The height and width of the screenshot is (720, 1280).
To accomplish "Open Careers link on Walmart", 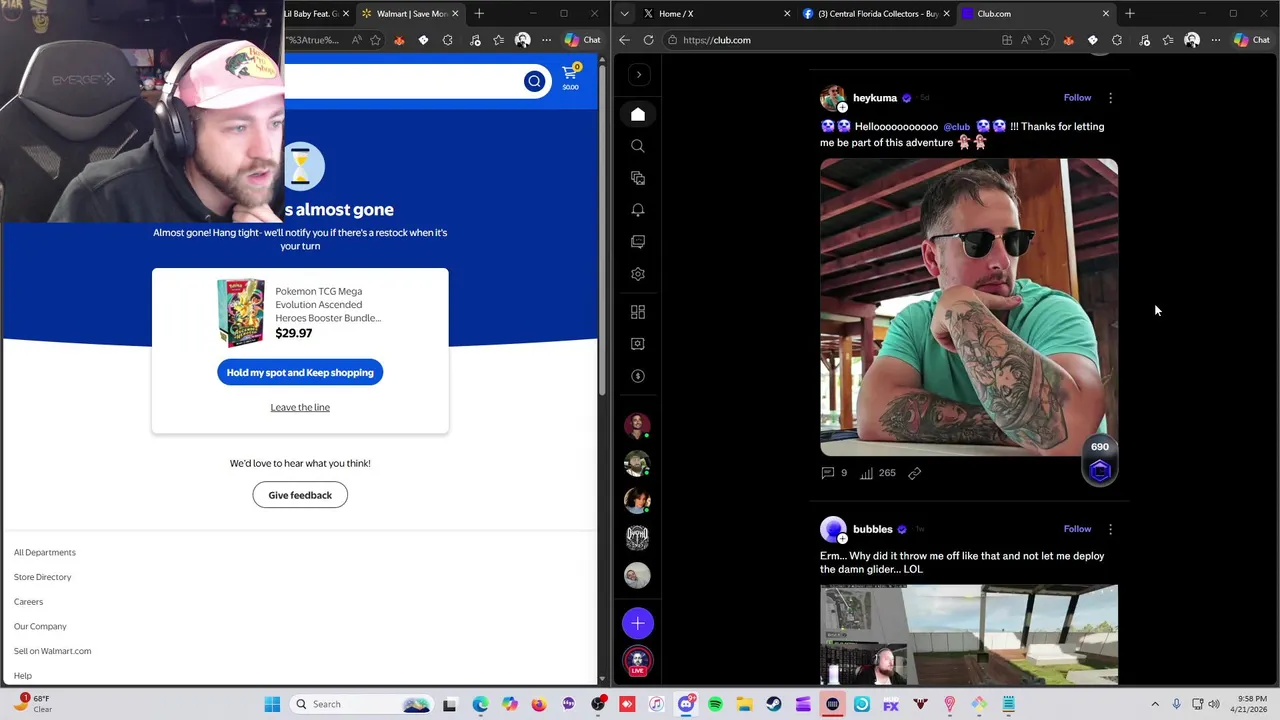I will 28,602.
